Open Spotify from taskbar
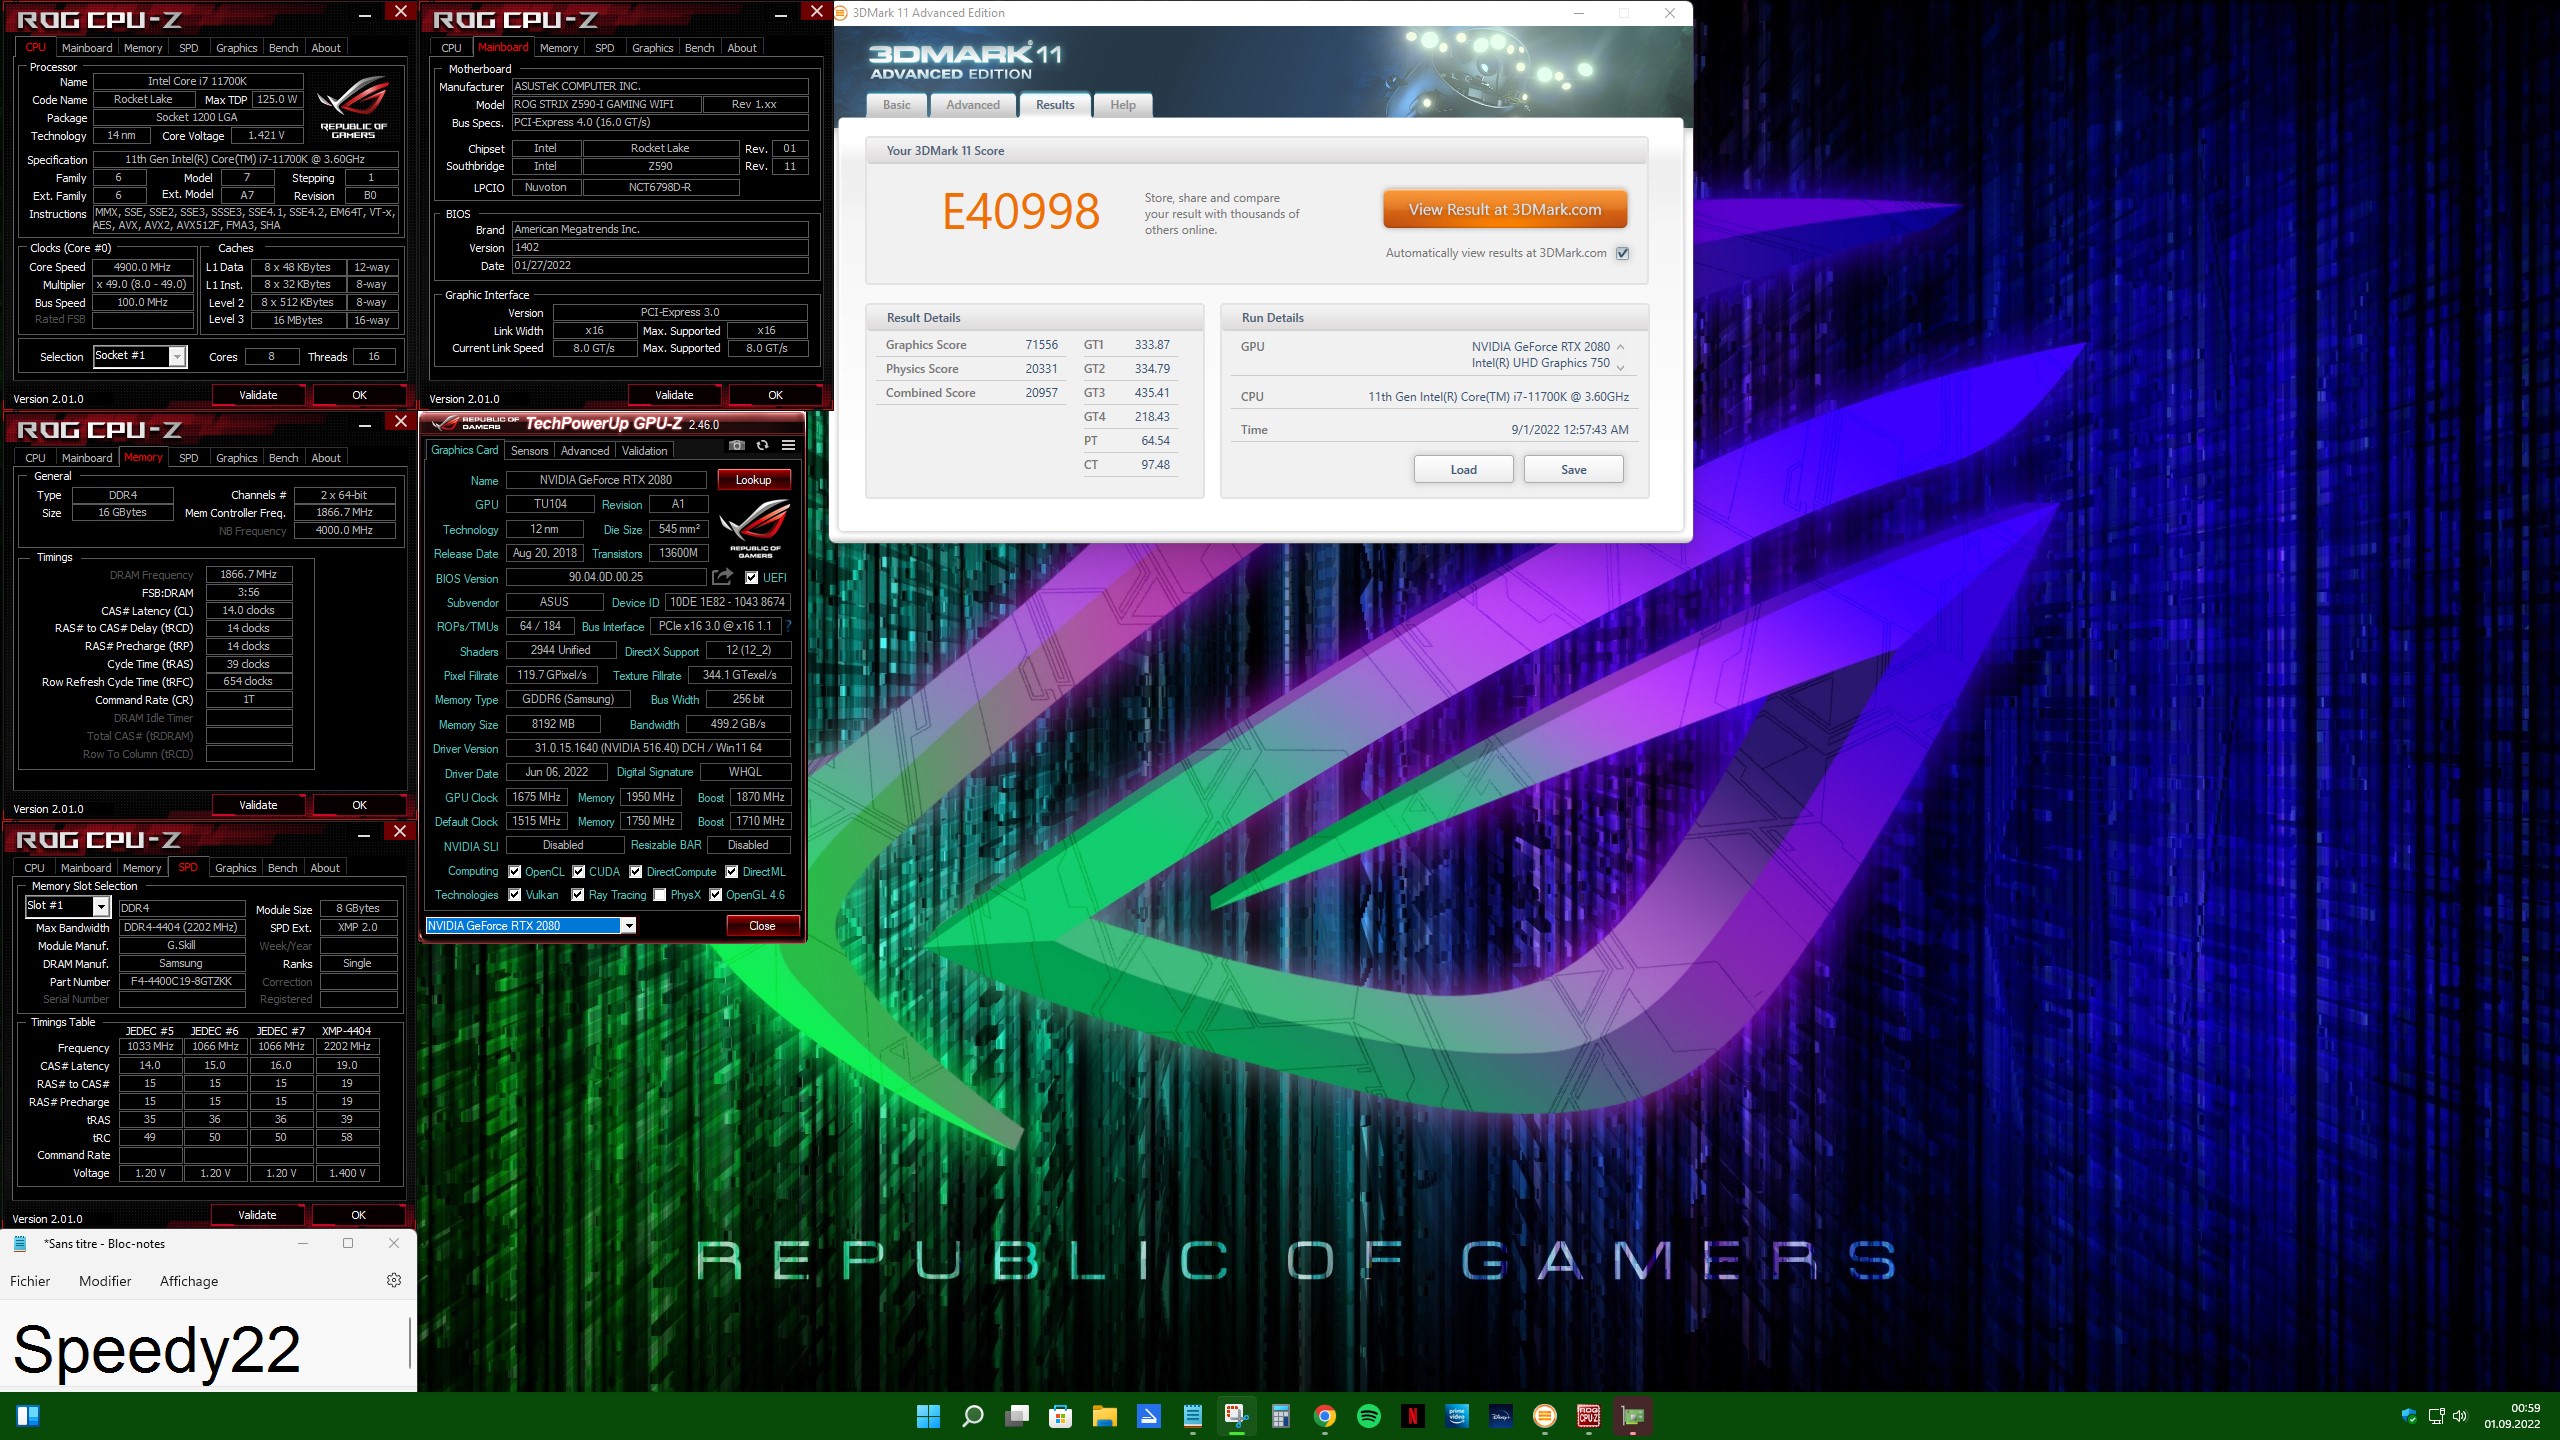Screen dimensions: 2560x1440 tap(1369, 1416)
